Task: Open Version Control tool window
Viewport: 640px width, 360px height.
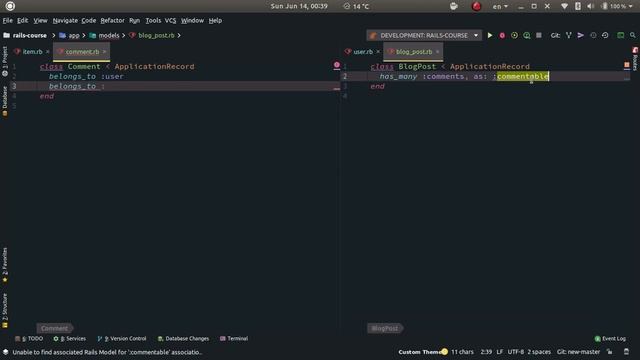Action: point(122,338)
